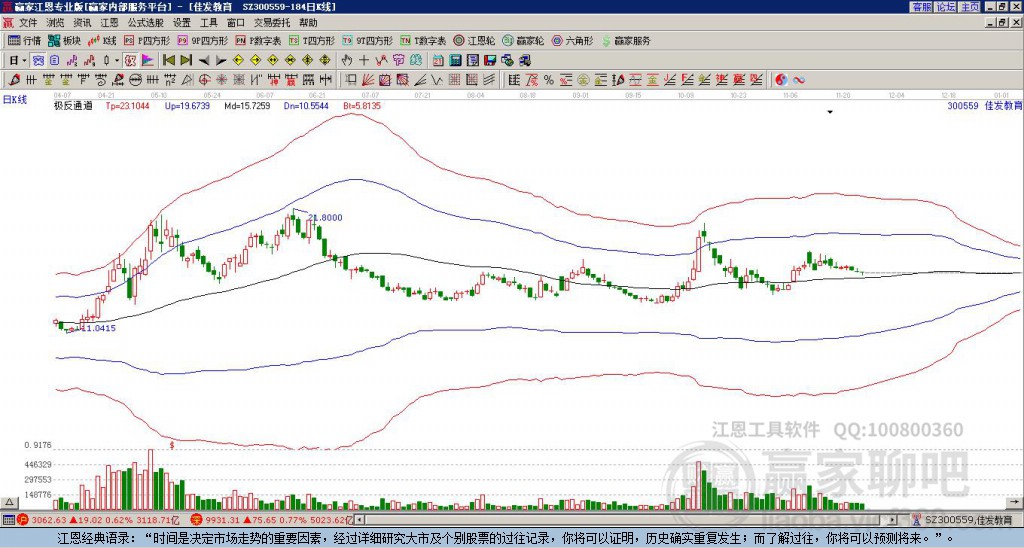Open the calculator icon in toolbar
The width and height of the screenshot is (1024, 548).
[455, 61]
